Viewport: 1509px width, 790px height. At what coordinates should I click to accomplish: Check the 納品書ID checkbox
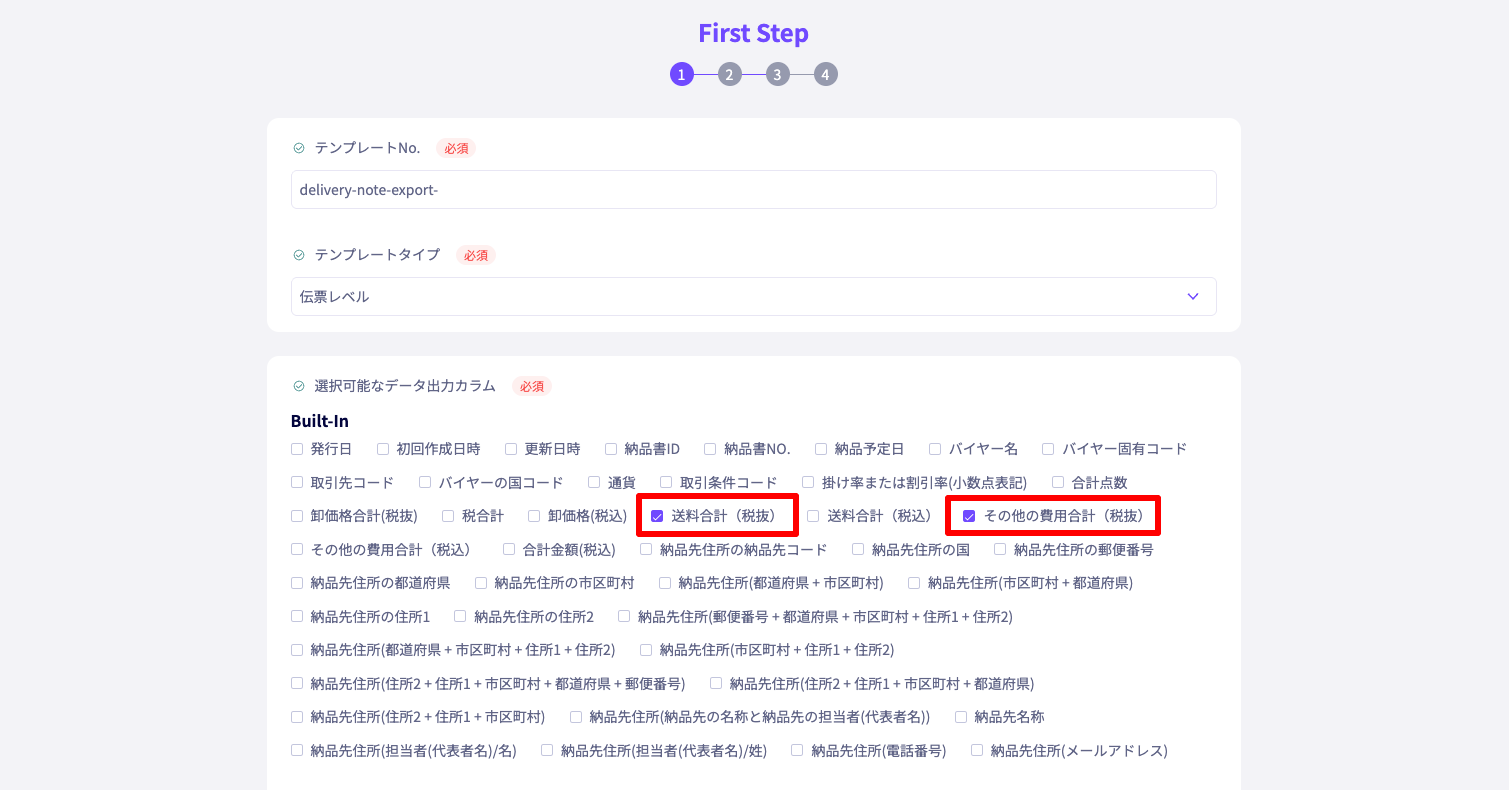(611, 449)
